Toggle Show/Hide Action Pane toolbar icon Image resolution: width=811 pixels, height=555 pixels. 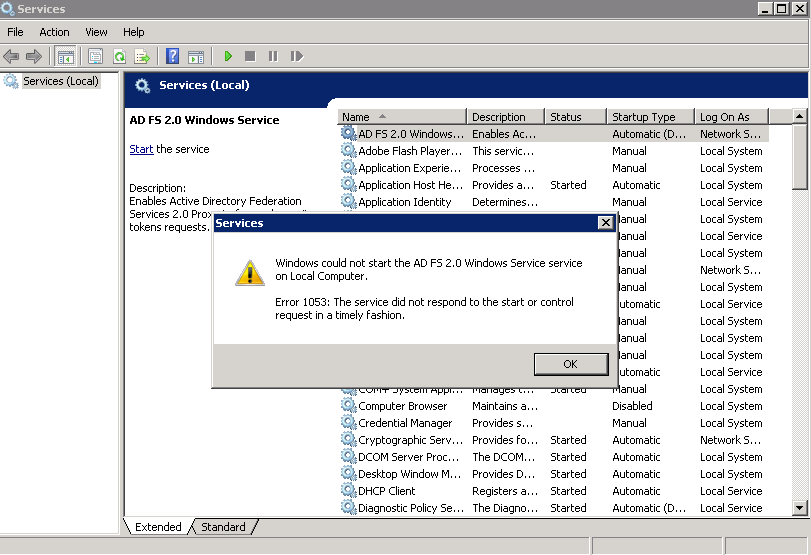click(196, 57)
